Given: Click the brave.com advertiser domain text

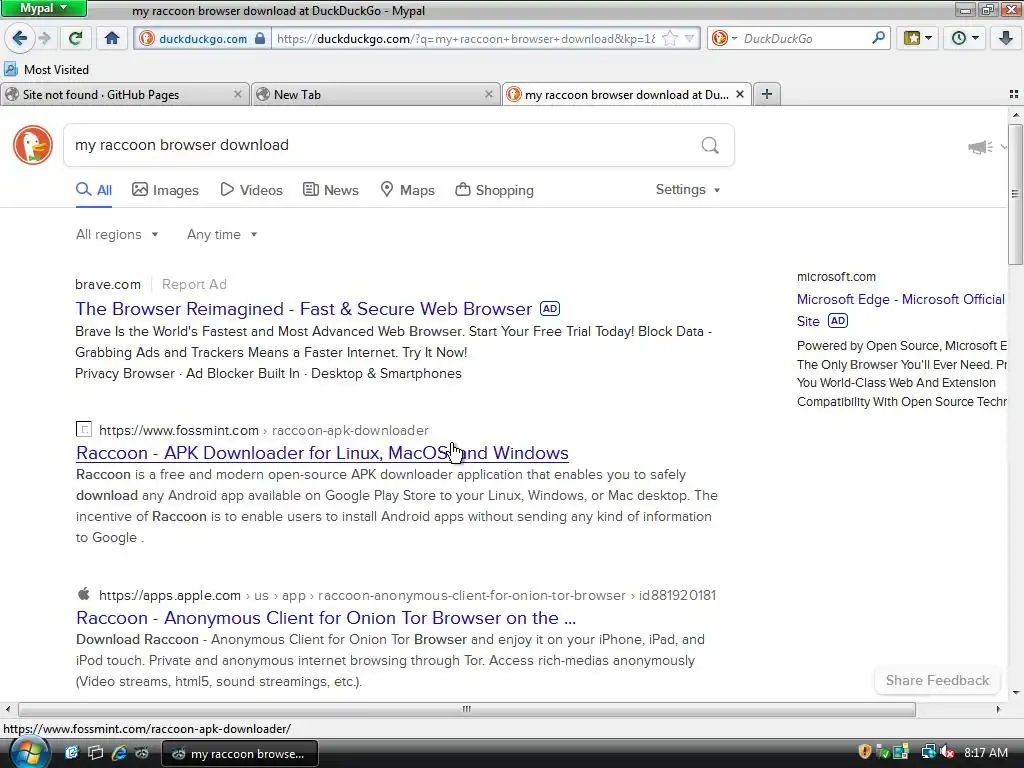Looking at the screenshot, I should click(108, 284).
